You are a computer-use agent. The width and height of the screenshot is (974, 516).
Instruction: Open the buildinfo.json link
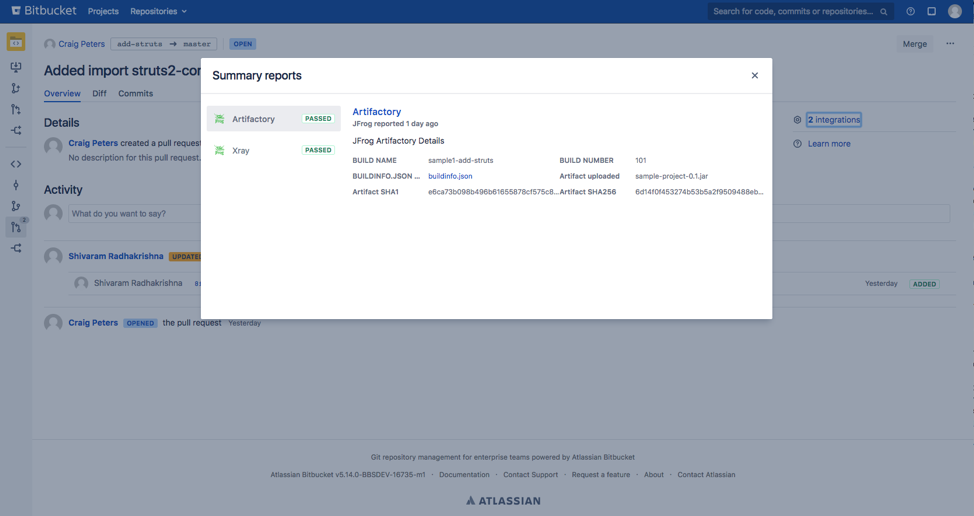pyautogui.click(x=450, y=176)
